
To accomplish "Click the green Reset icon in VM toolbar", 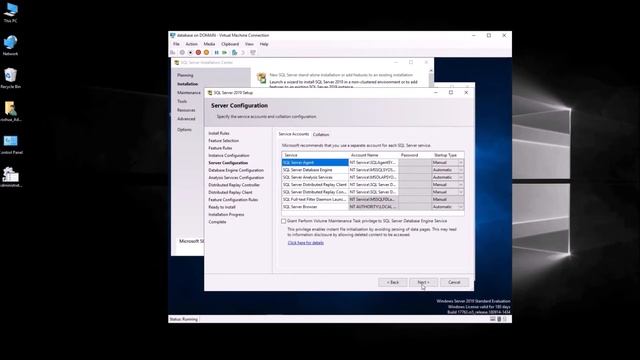I will click(x=224, y=52).
